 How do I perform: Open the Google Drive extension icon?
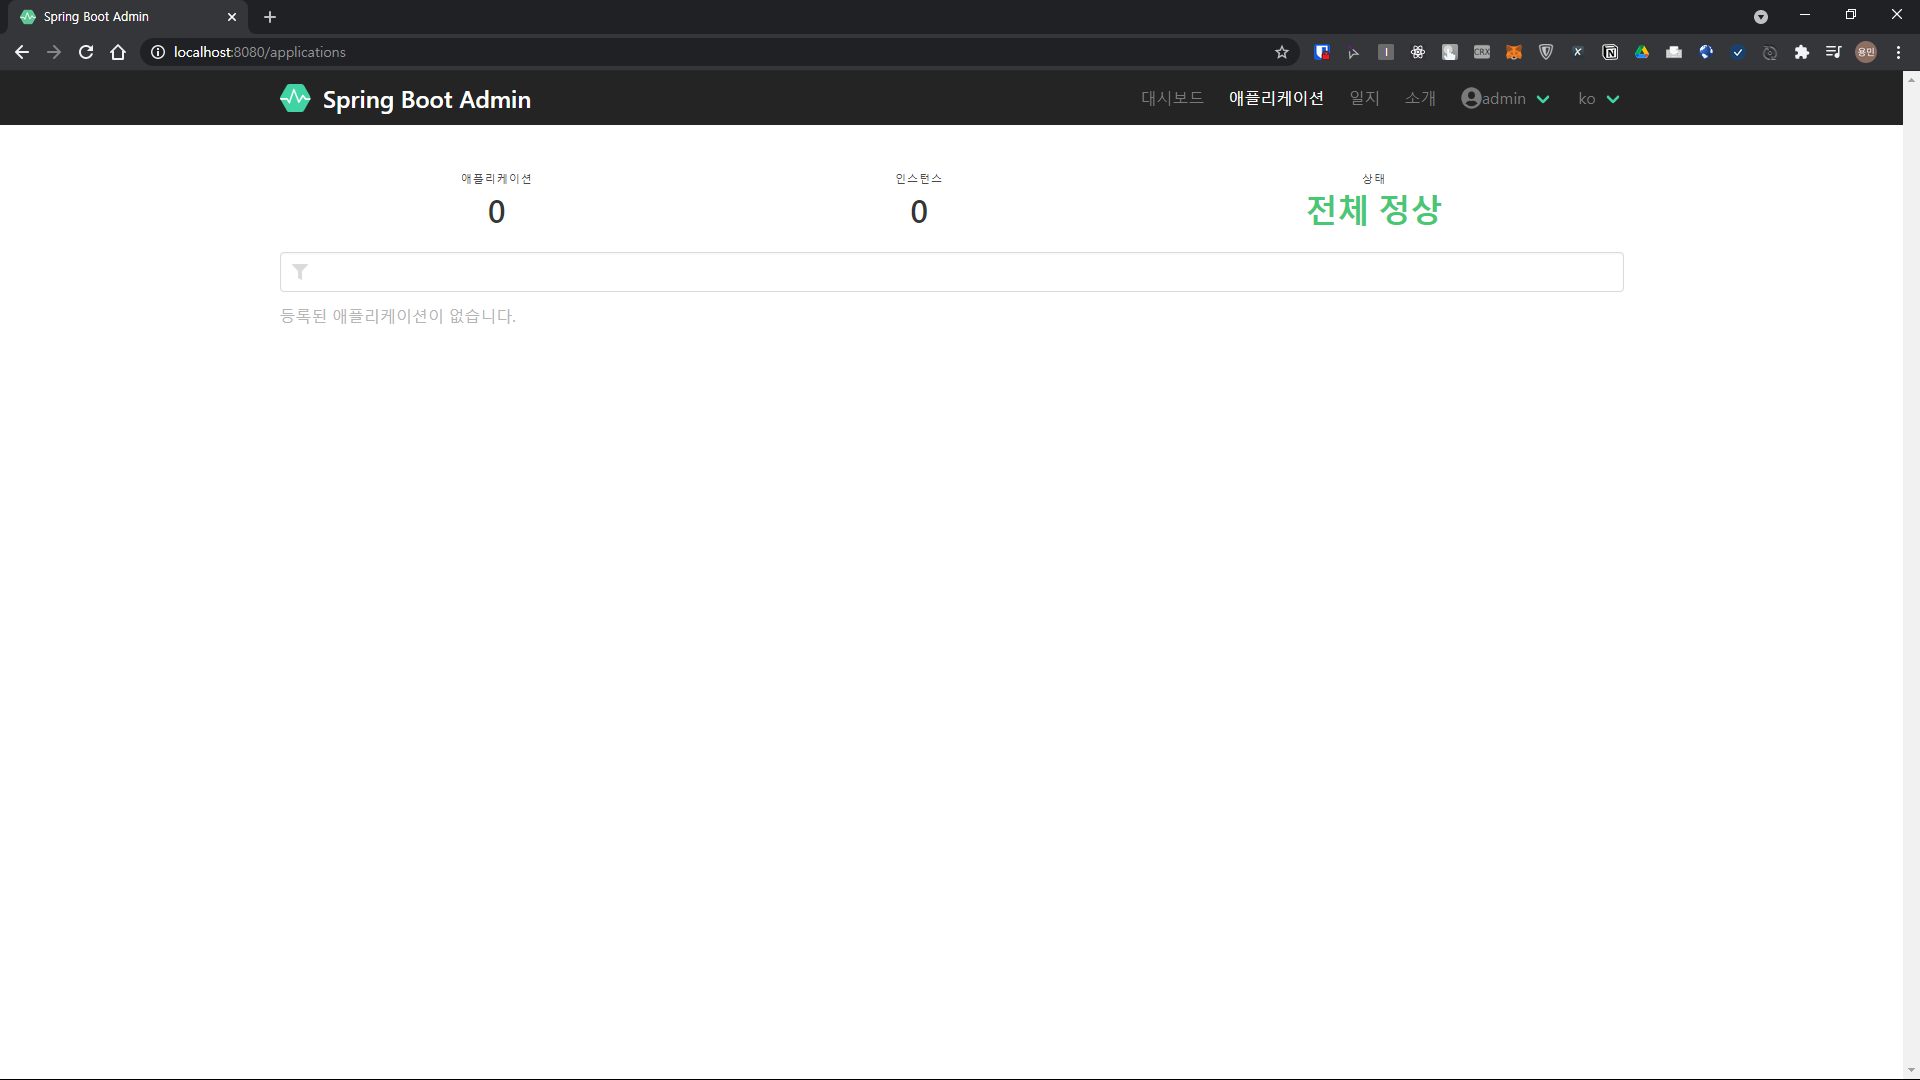click(1642, 52)
